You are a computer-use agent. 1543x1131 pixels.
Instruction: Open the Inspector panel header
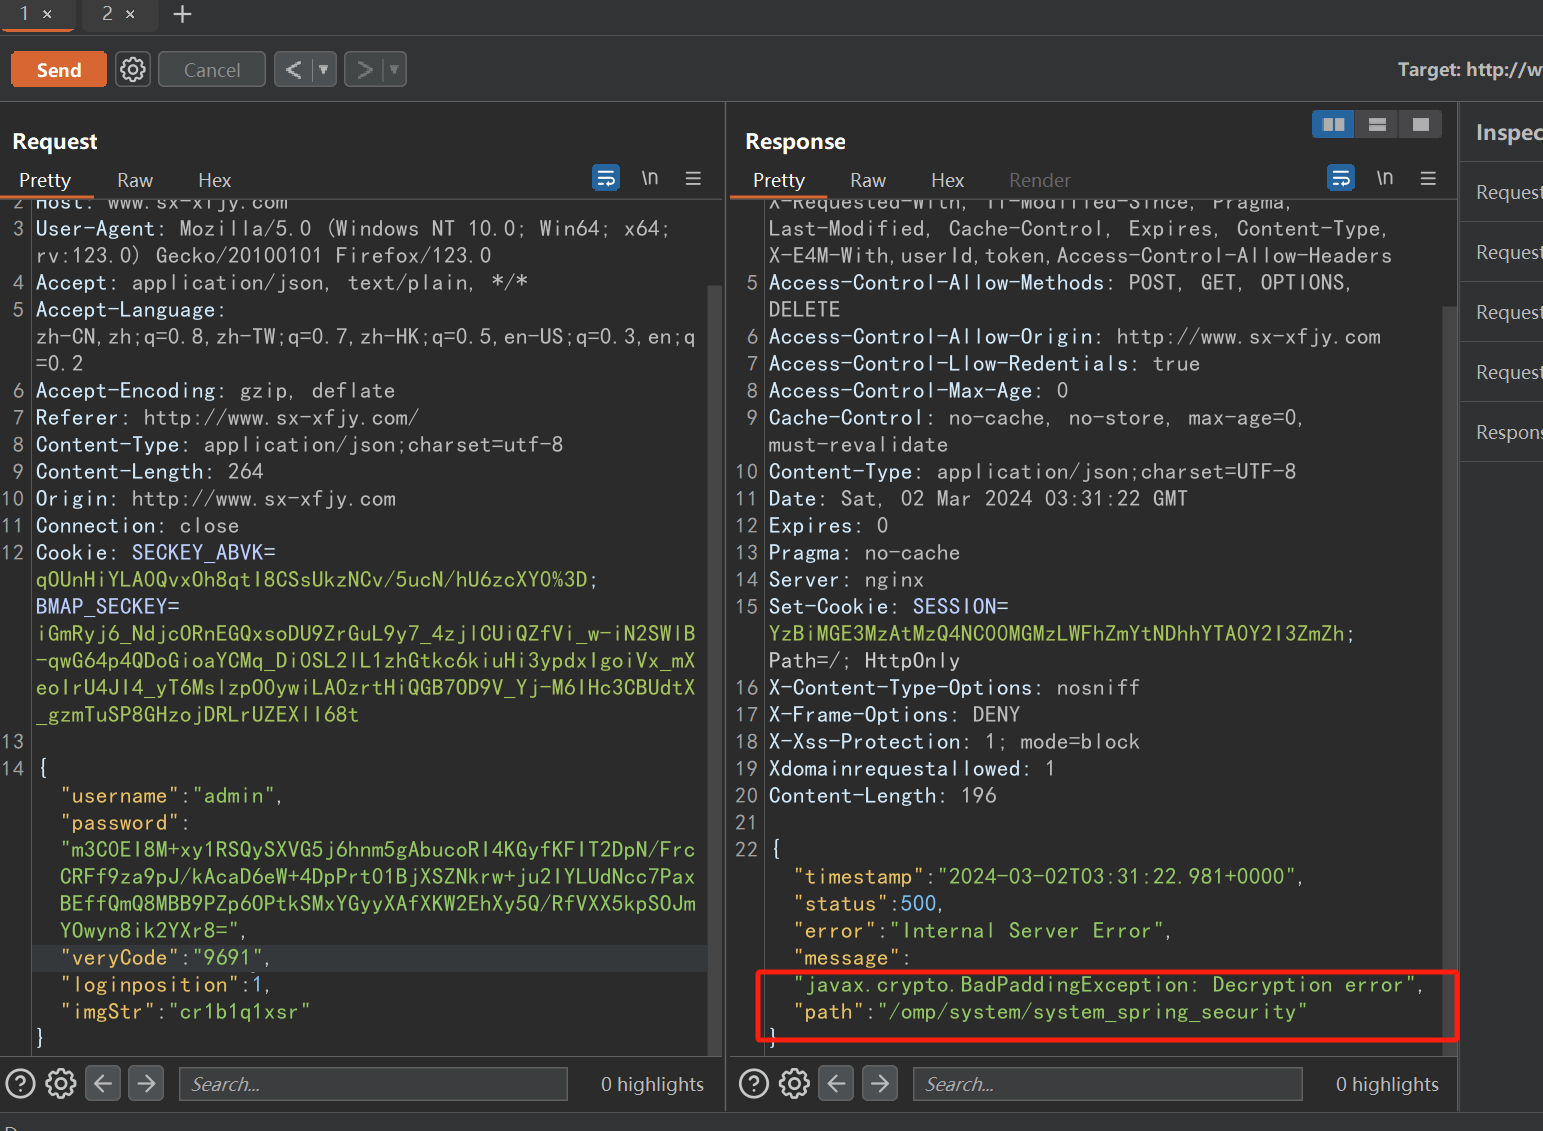1508,132
